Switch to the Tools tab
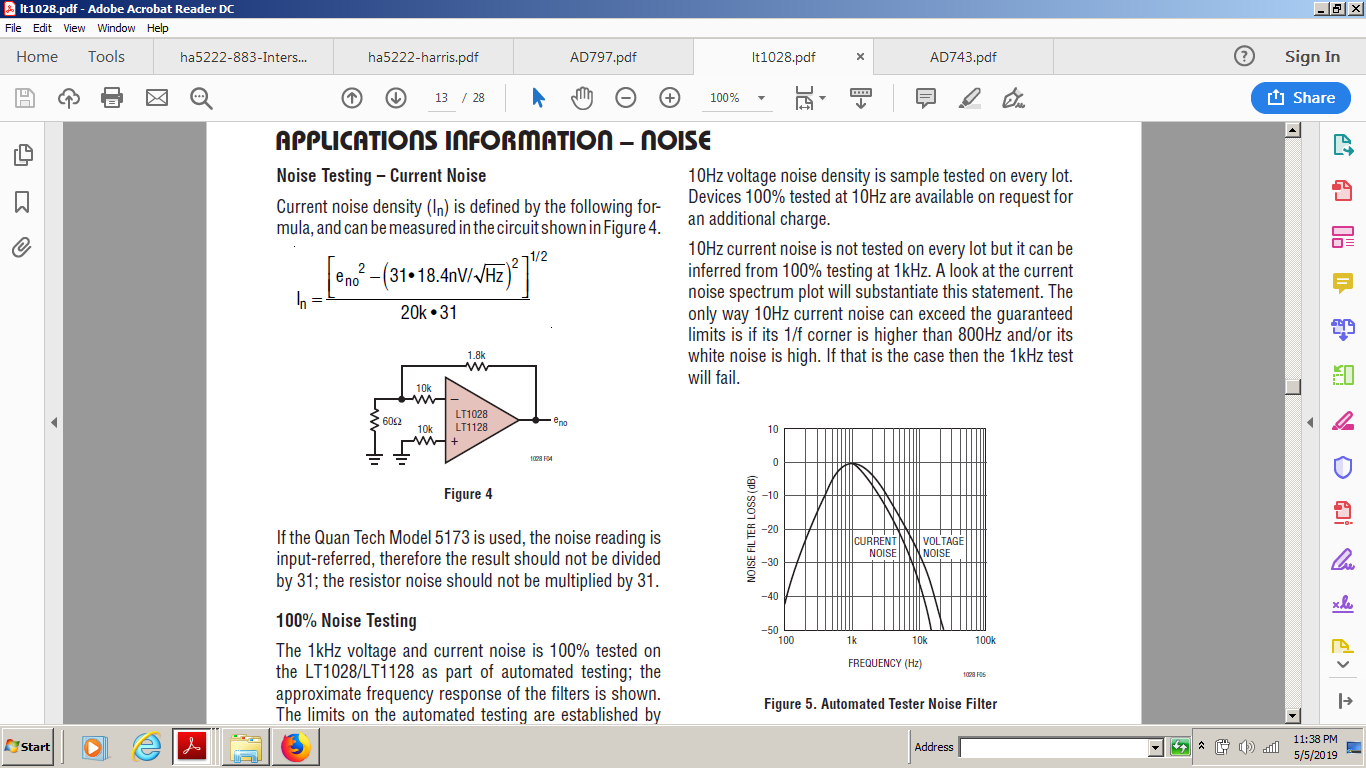This screenshot has width=1366, height=768. [x=106, y=57]
